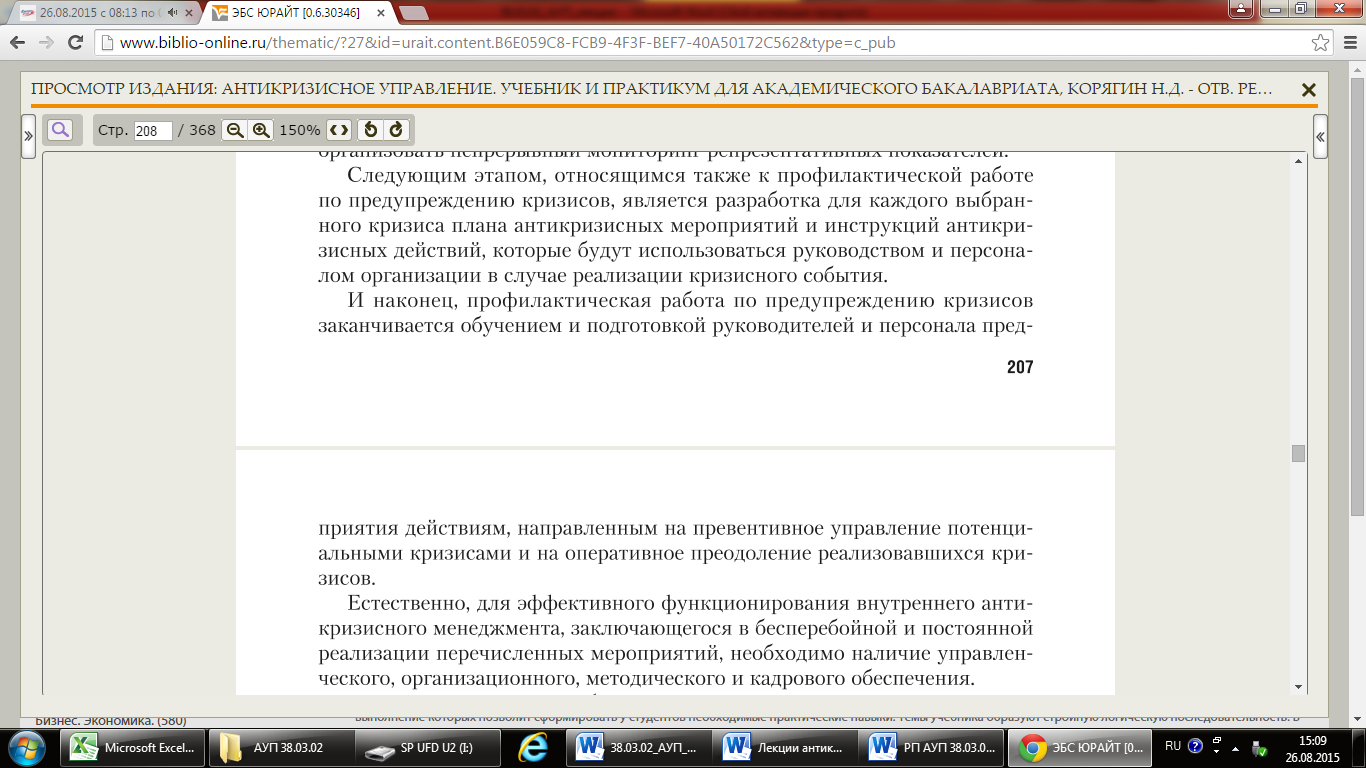Select the ЭБС ЮРАЙТ browser tab
The height and width of the screenshot is (768, 1366).
tap(299, 13)
